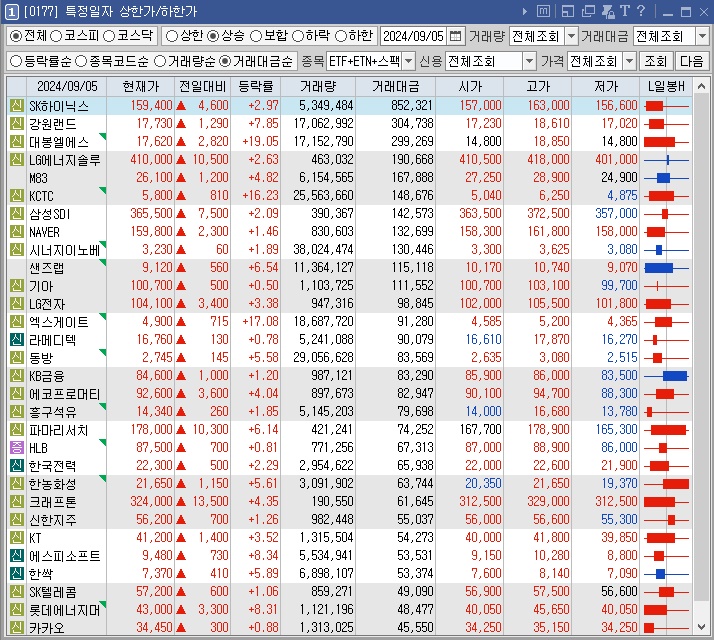Select the 에코프로머티 stock name
The width and height of the screenshot is (714, 640).
[65, 394]
